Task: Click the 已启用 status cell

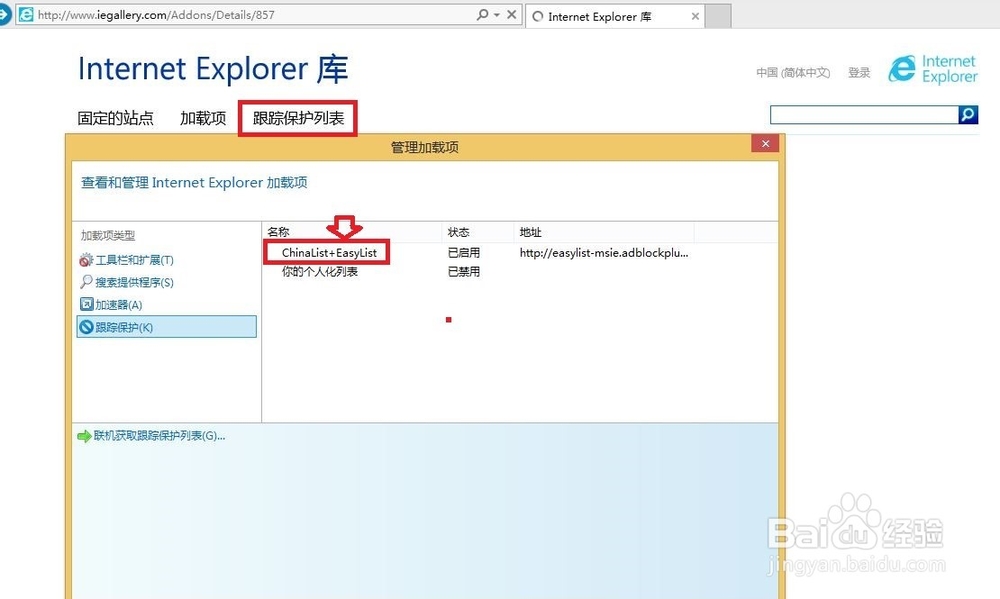Action: 464,253
